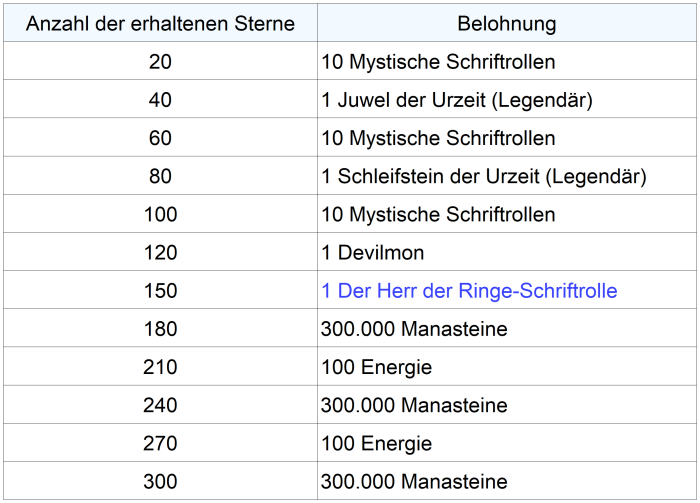Click the 100 Energie reward for 210 stars
Viewport: 700px width, 503px height.
coord(377,367)
